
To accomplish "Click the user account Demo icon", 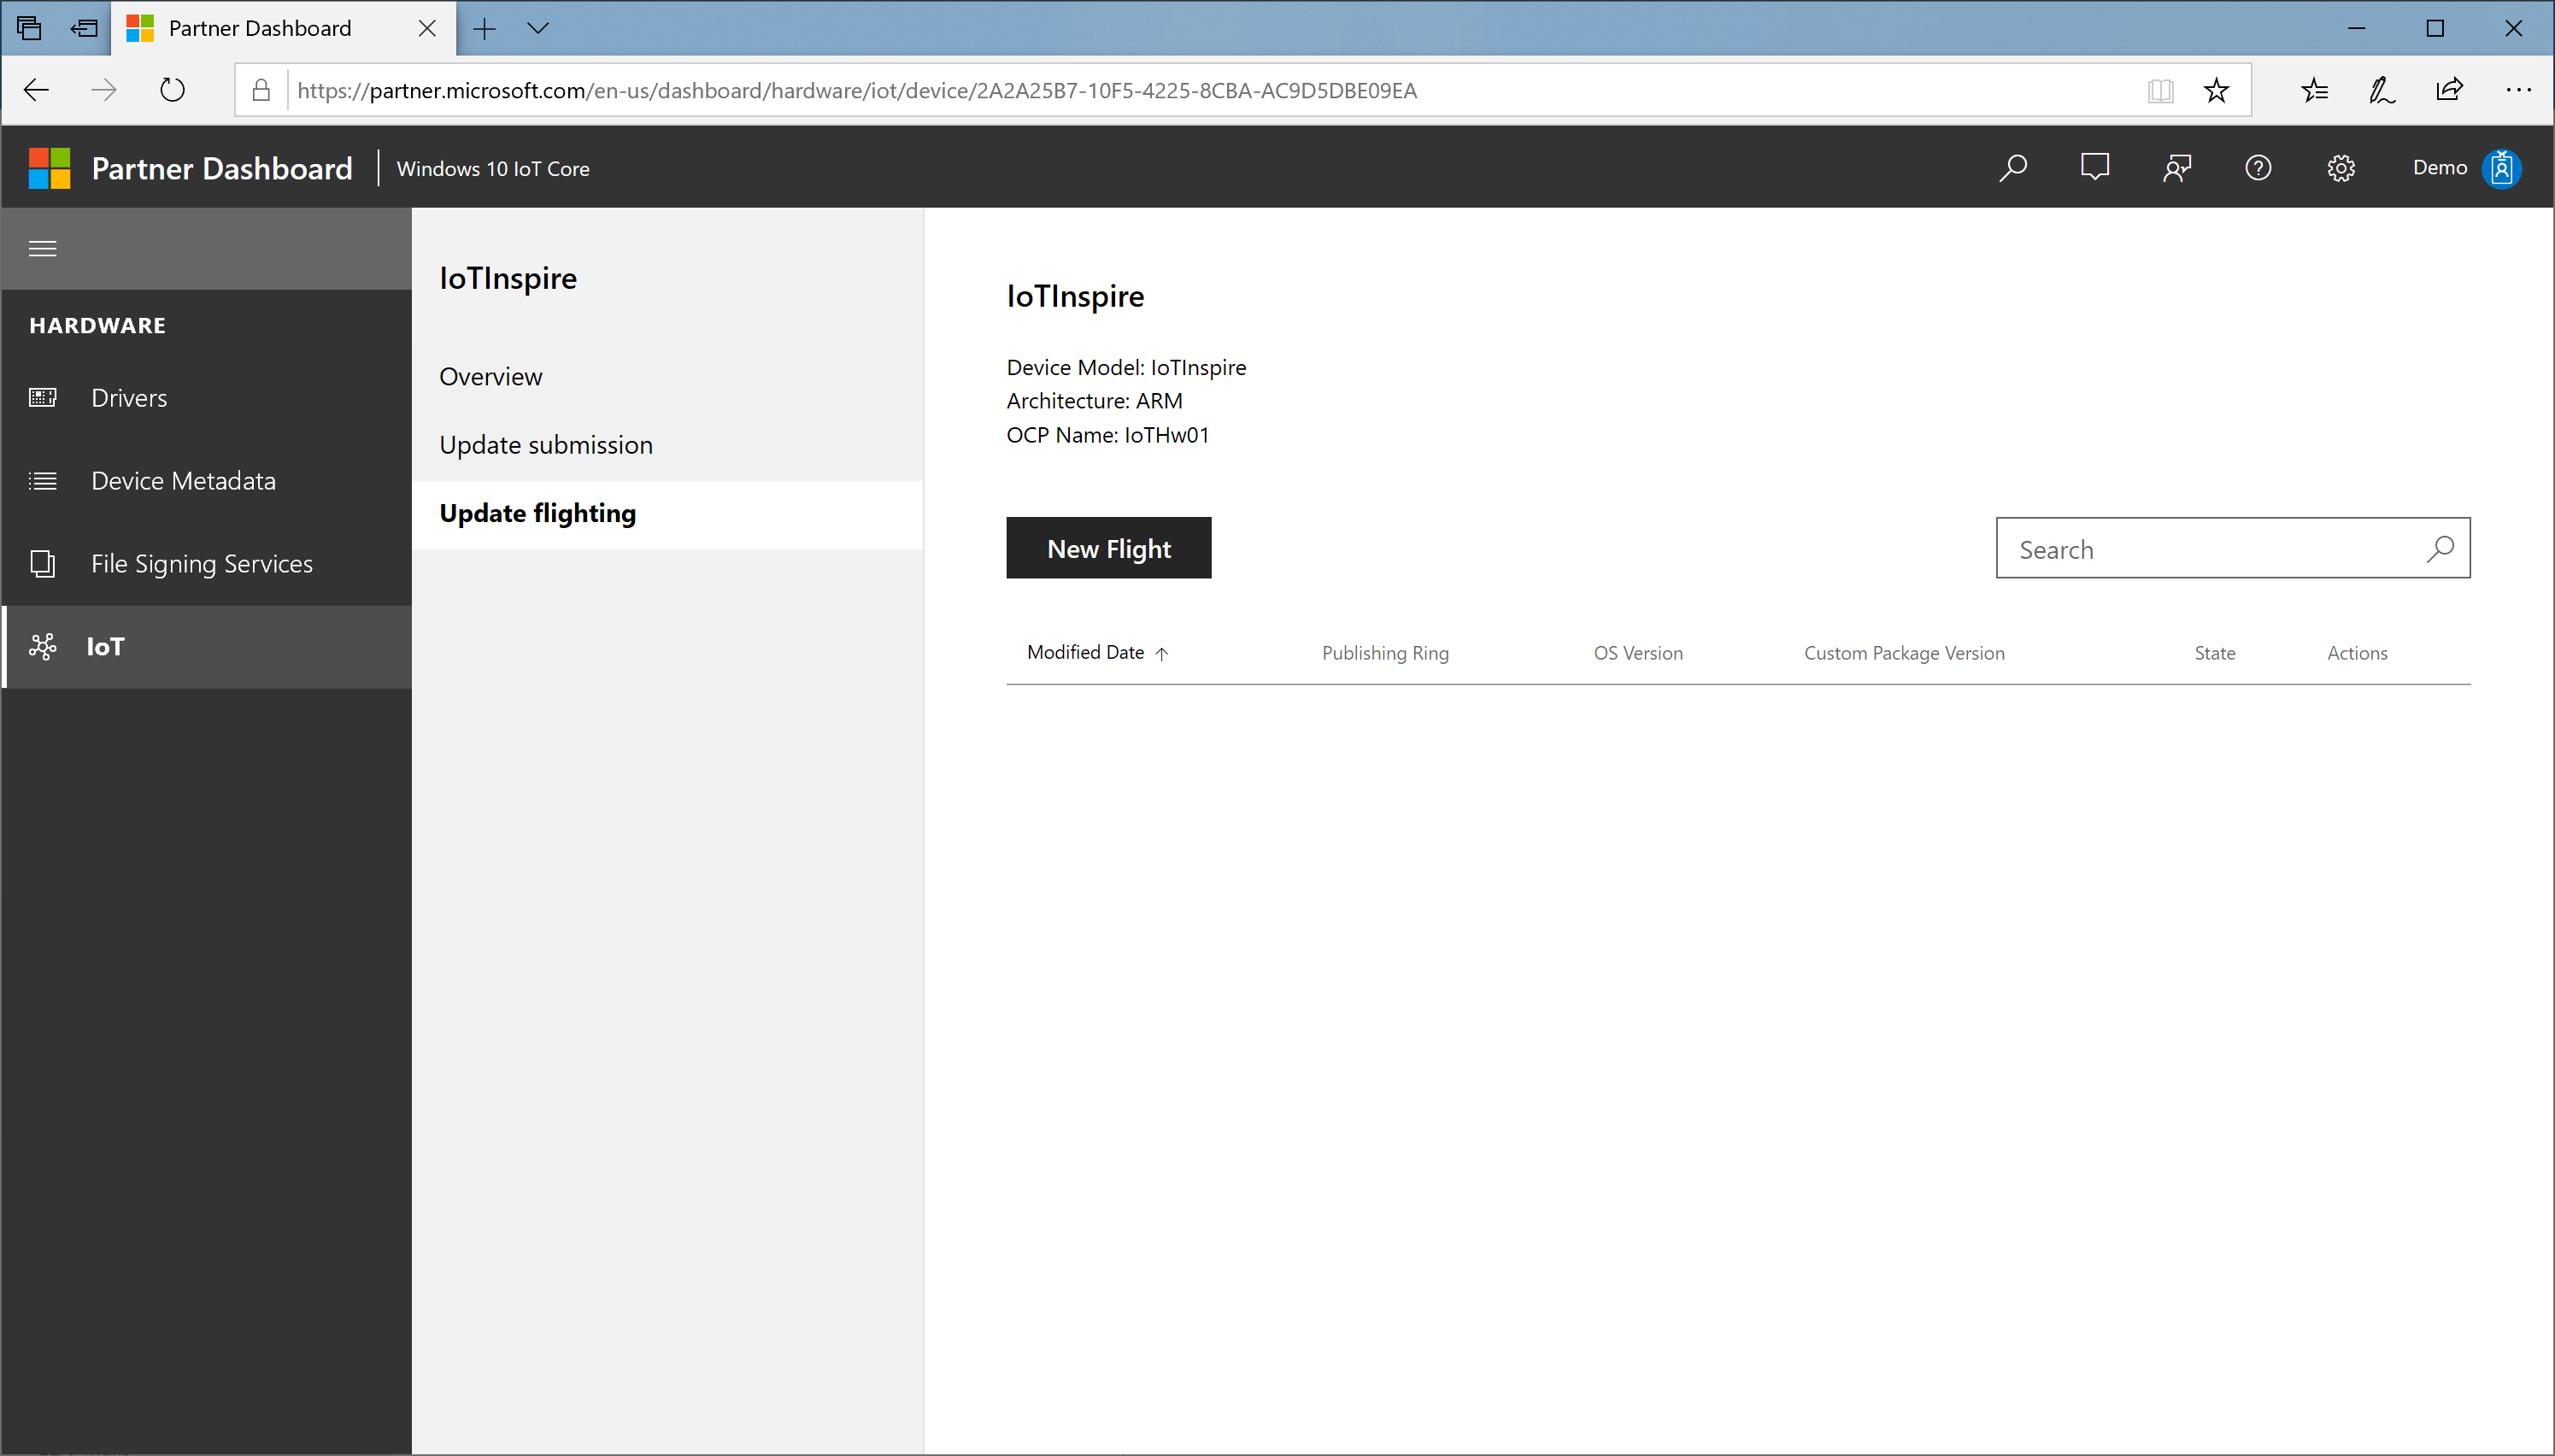I will click(x=2502, y=167).
